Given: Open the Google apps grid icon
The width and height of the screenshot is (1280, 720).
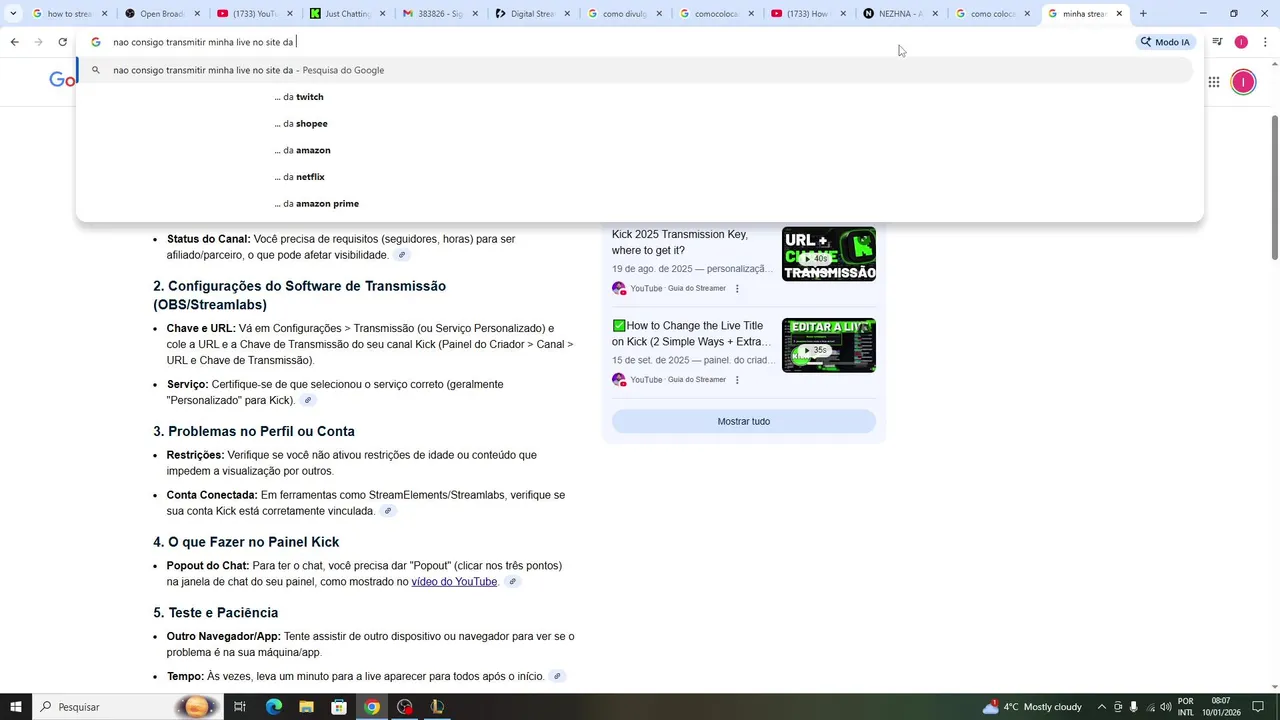Looking at the screenshot, I should [x=1213, y=82].
